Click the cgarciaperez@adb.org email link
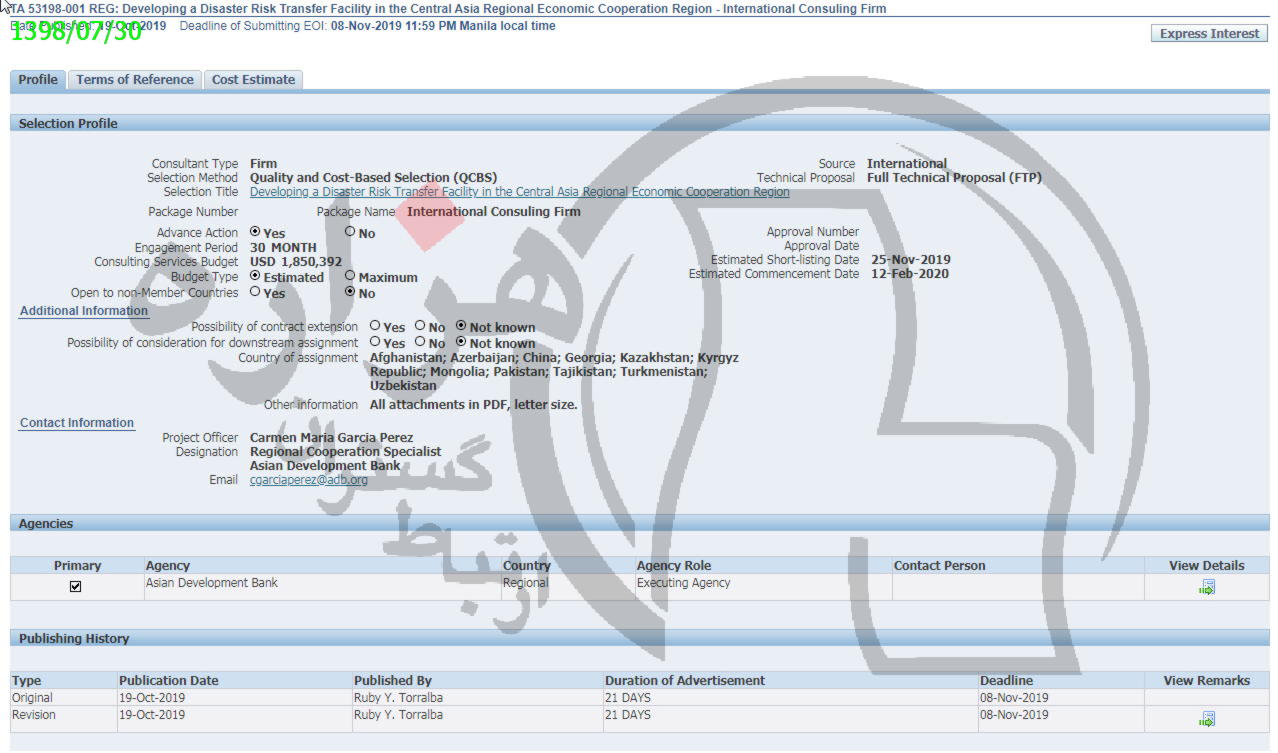Screen dimensions: 1278x753 point(308,480)
